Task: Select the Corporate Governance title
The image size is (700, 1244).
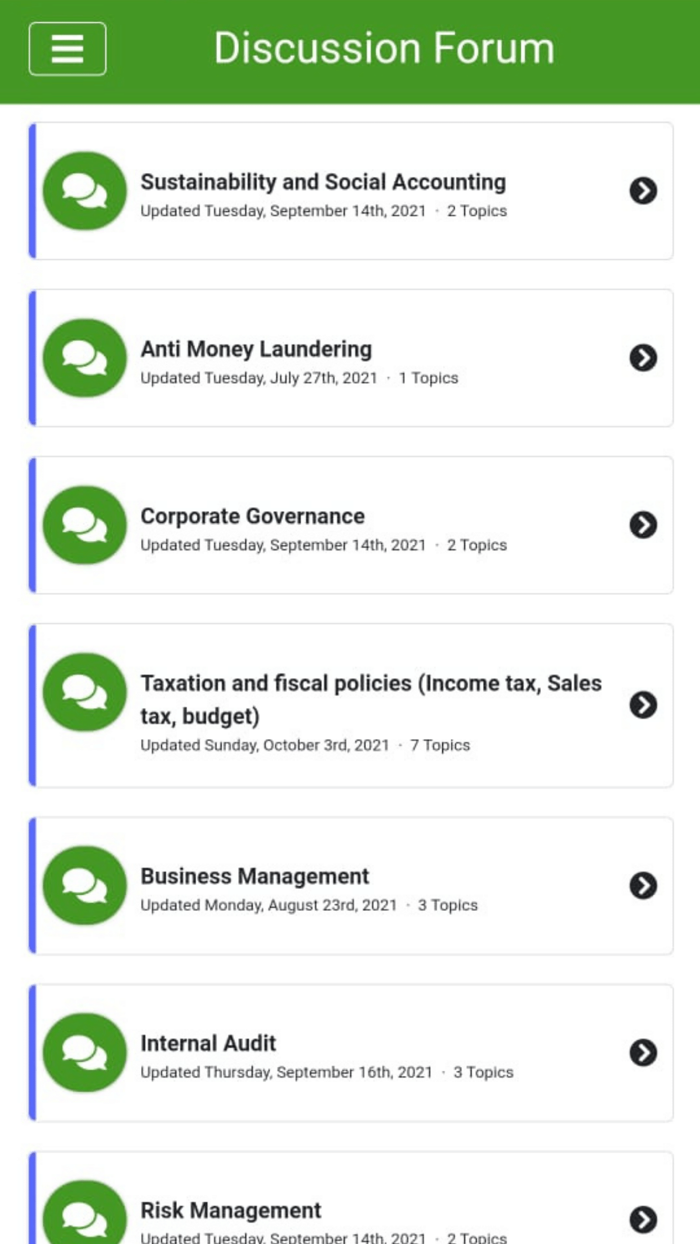Action: point(253,516)
